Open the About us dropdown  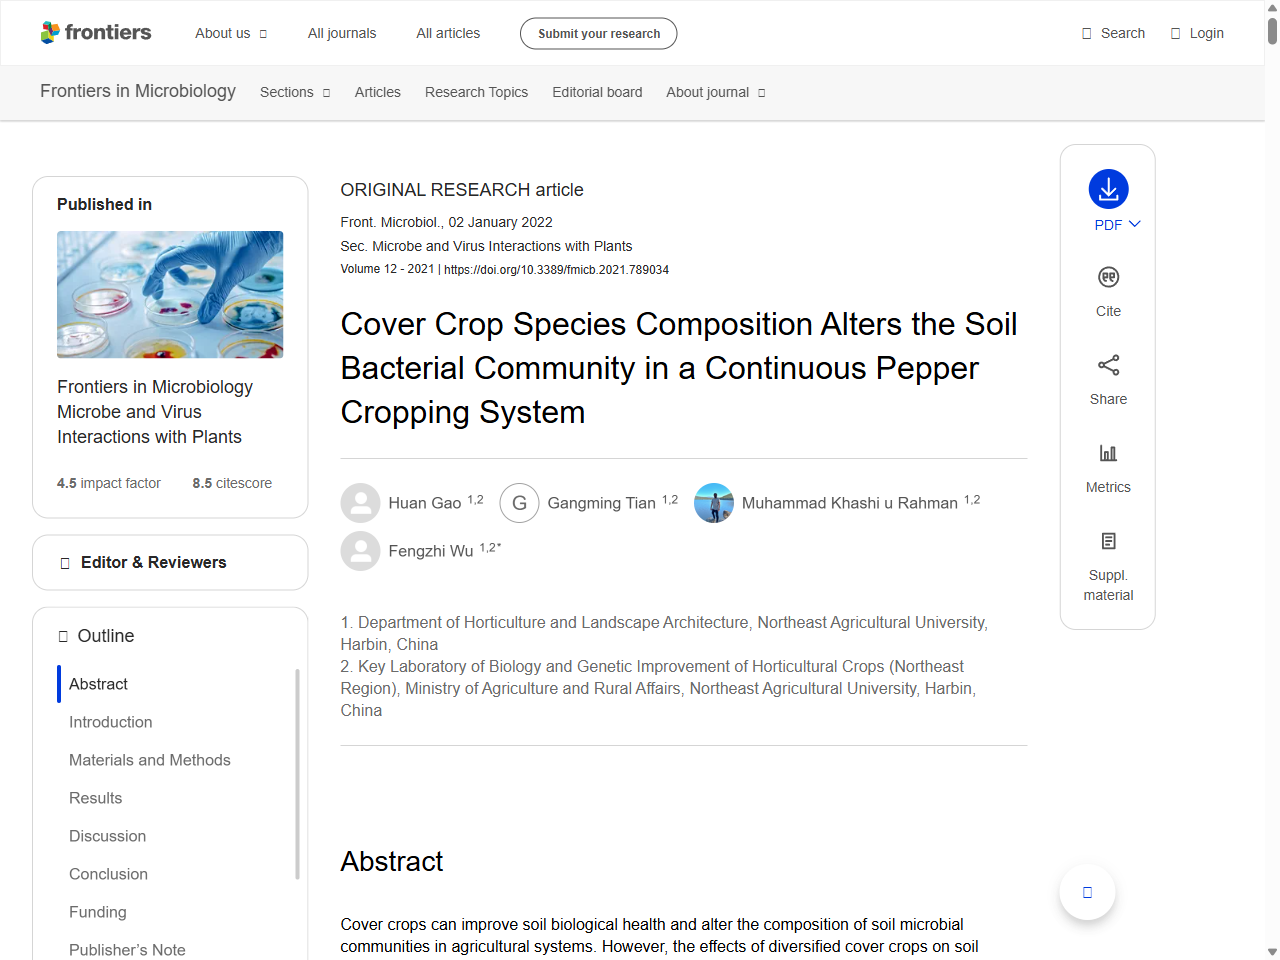pos(230,33)
